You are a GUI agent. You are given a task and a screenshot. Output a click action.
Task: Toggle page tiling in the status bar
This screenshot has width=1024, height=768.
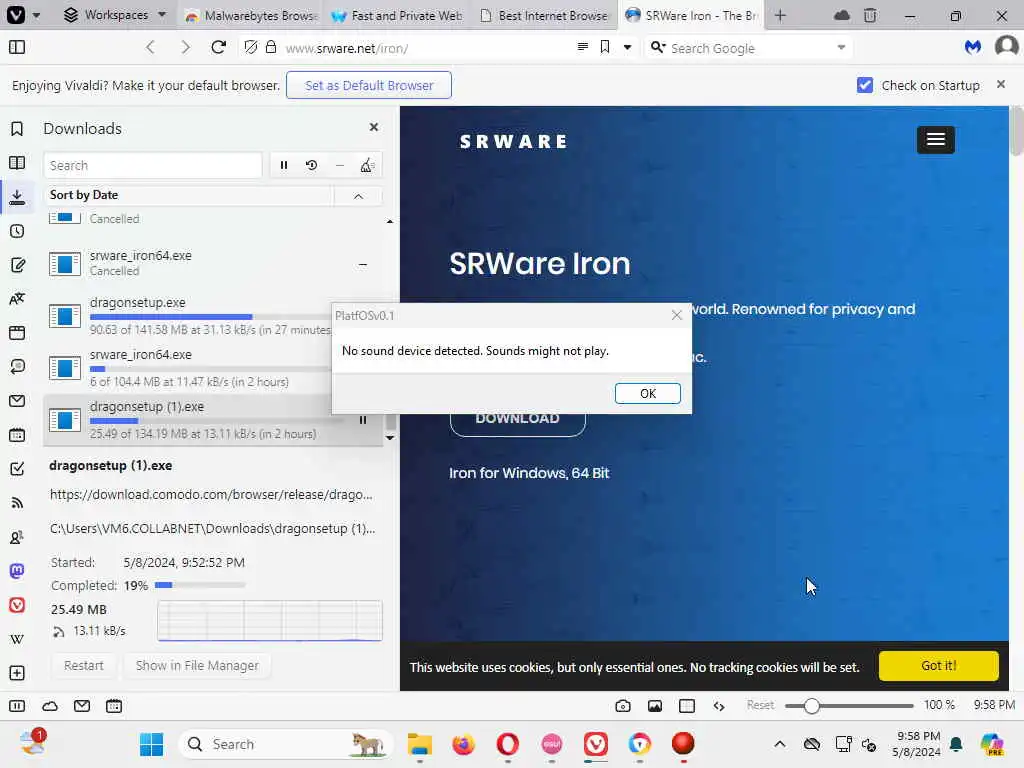(686, 706)
